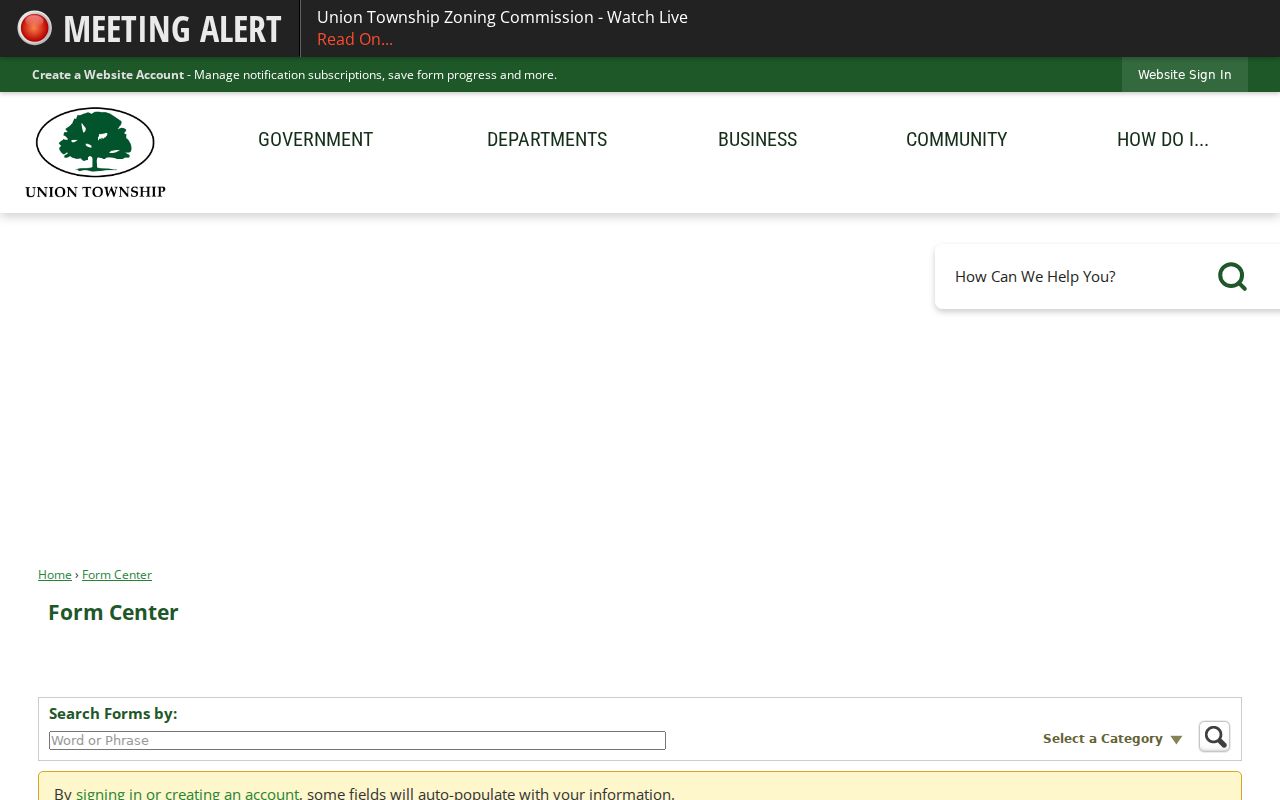The height and width of the screenshot is (800, 1280).
Task: Click the MEETING ALERT heading text
Action: [172, 29]
